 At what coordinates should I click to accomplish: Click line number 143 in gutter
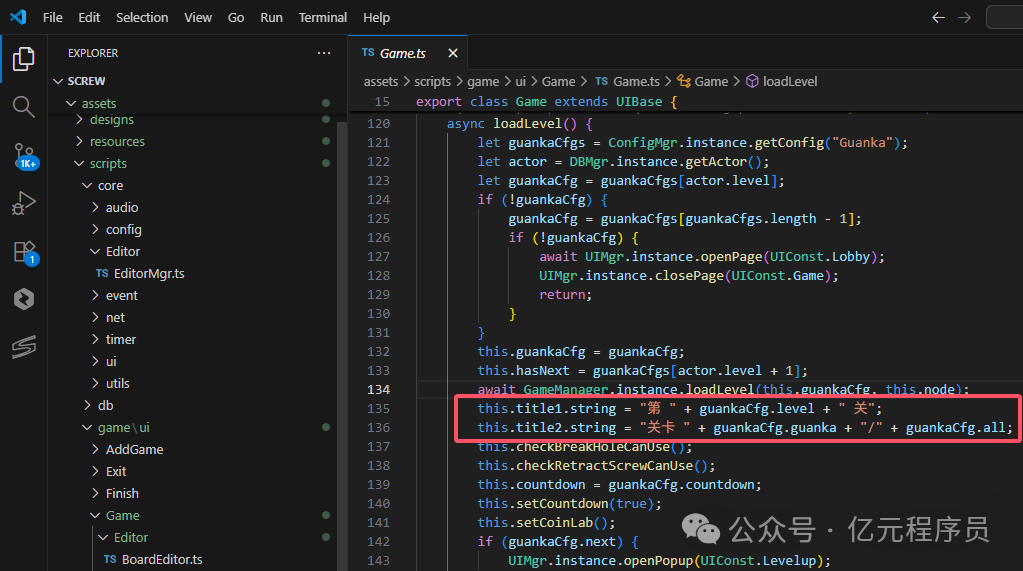378,561
